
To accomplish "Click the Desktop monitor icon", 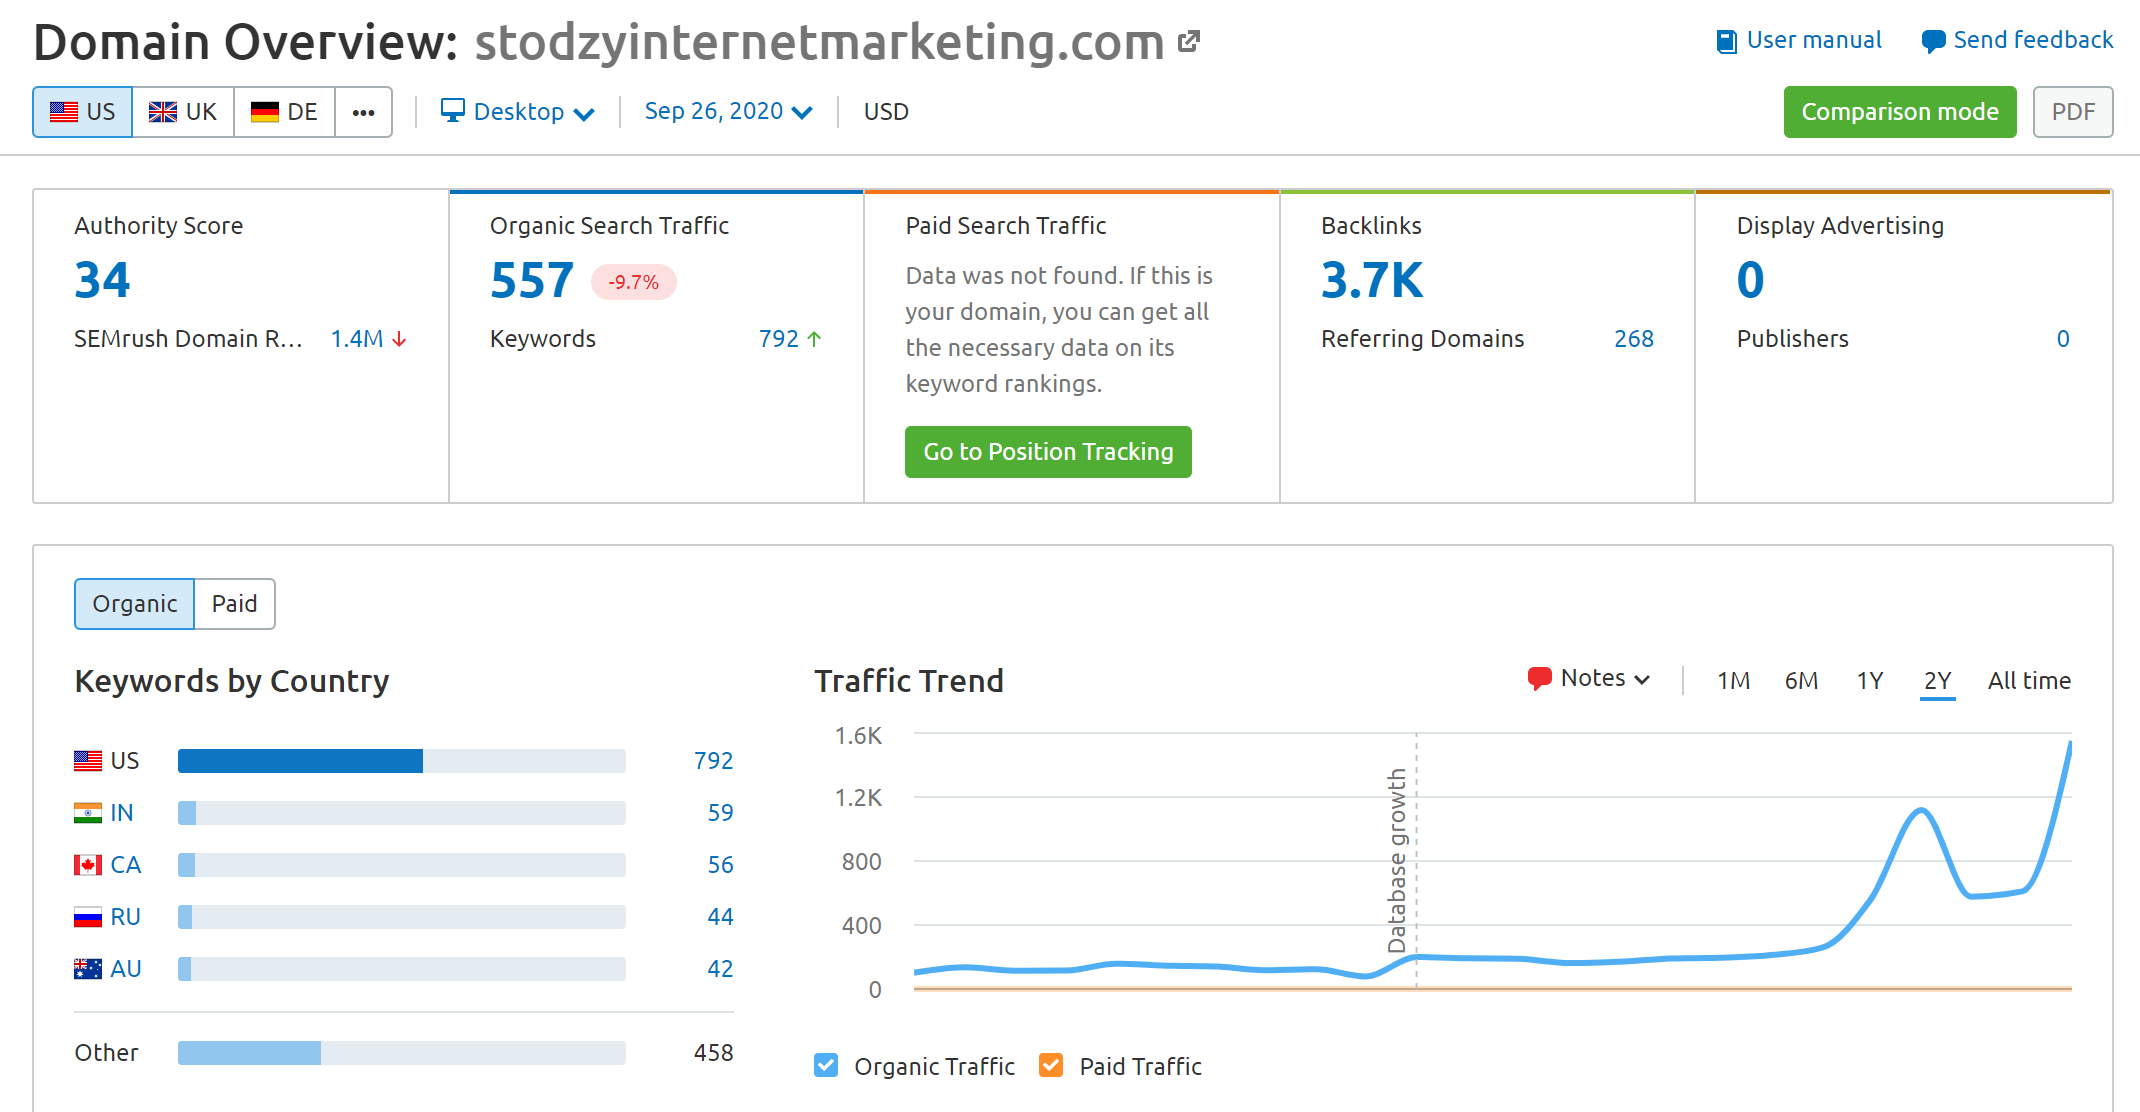I will (x=453, y=110).
